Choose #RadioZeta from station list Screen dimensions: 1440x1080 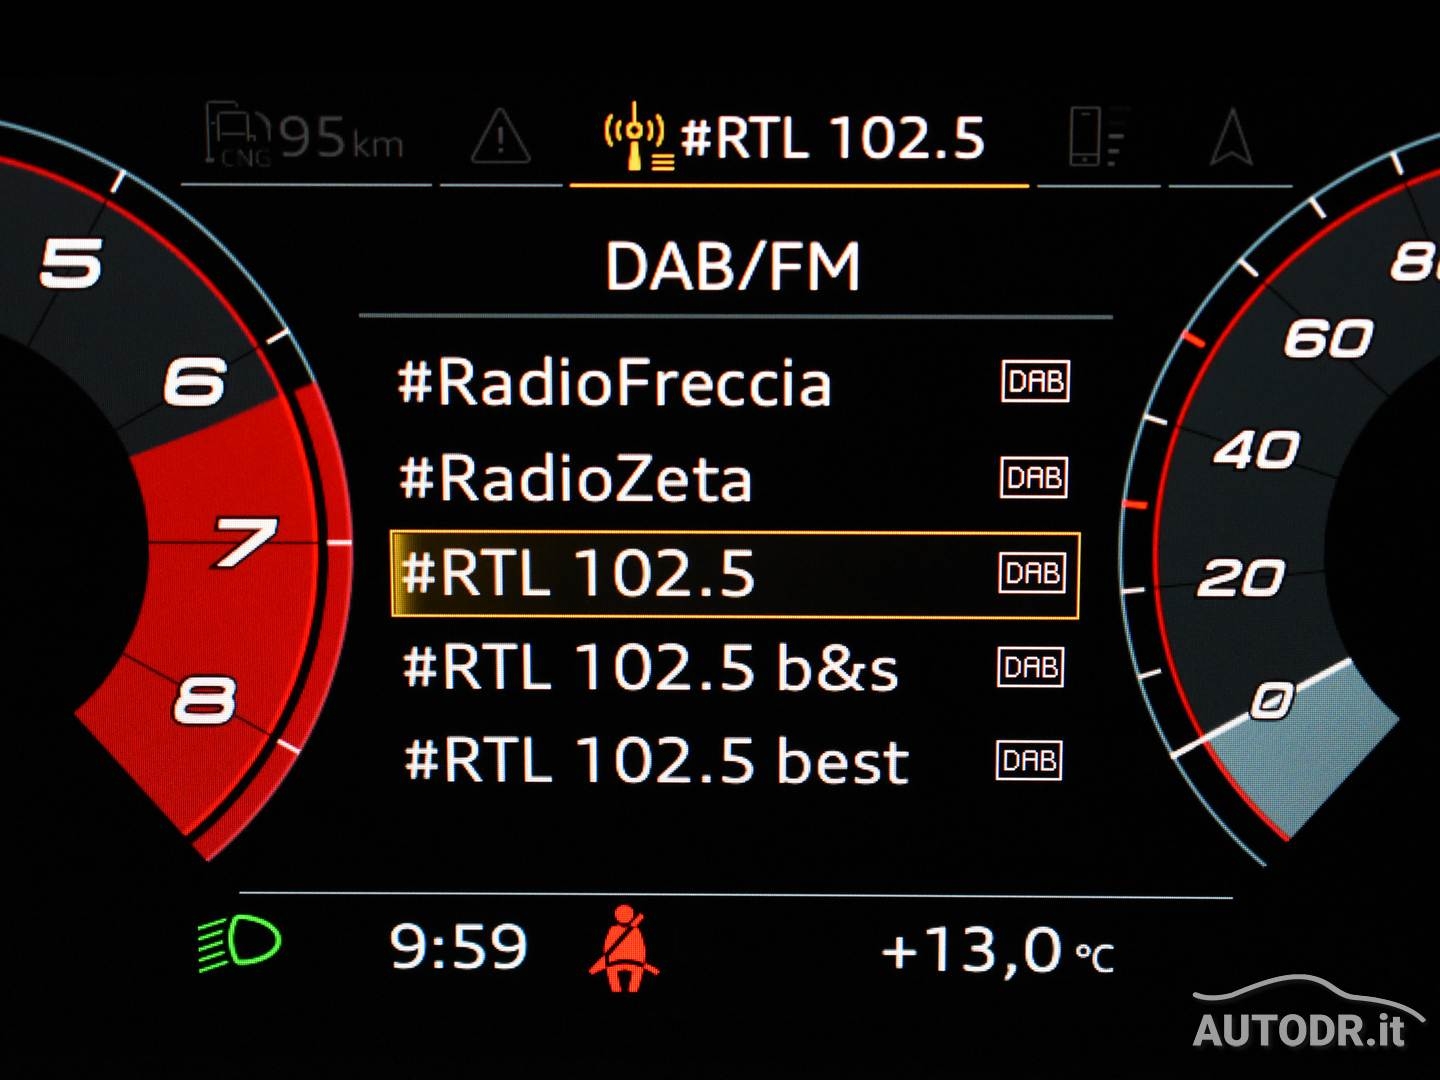(x=575, y=479)
